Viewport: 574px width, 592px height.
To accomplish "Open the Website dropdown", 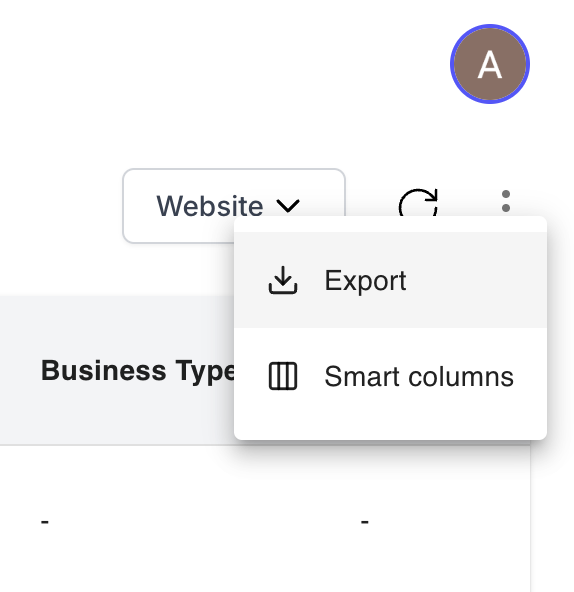I will point(234,206).
